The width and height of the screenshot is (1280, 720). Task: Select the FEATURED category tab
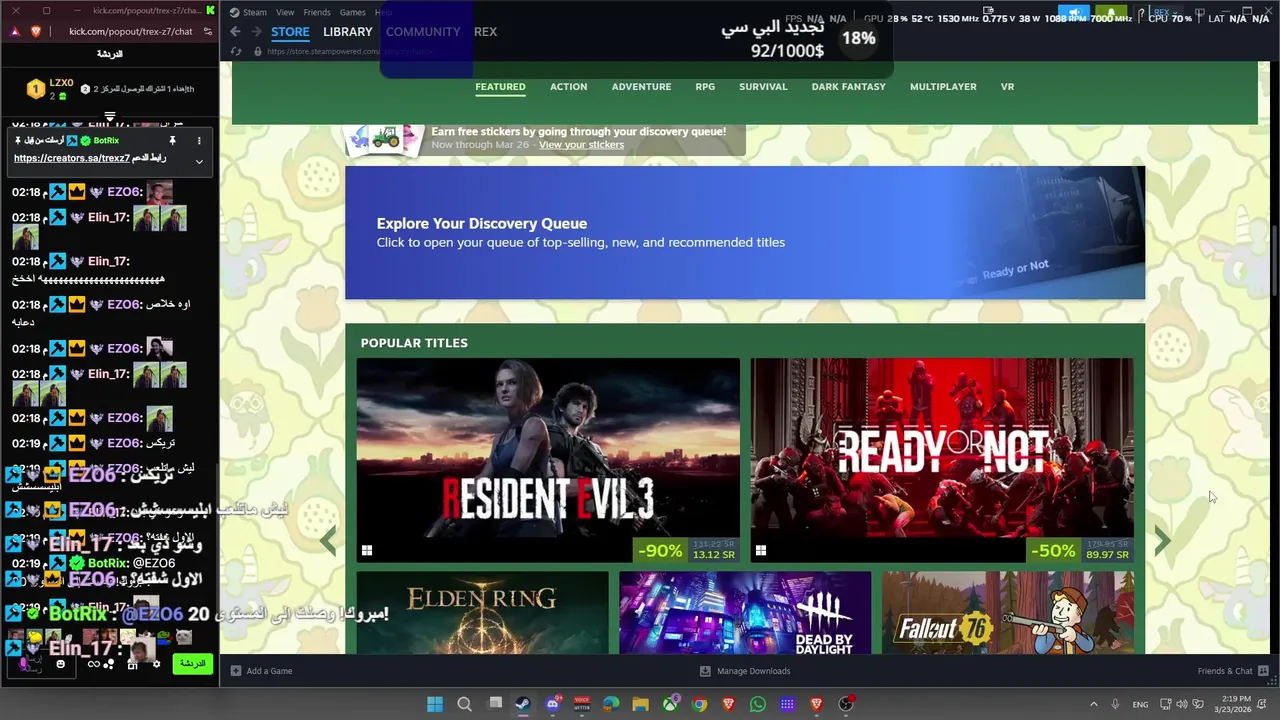coord(500,87)
